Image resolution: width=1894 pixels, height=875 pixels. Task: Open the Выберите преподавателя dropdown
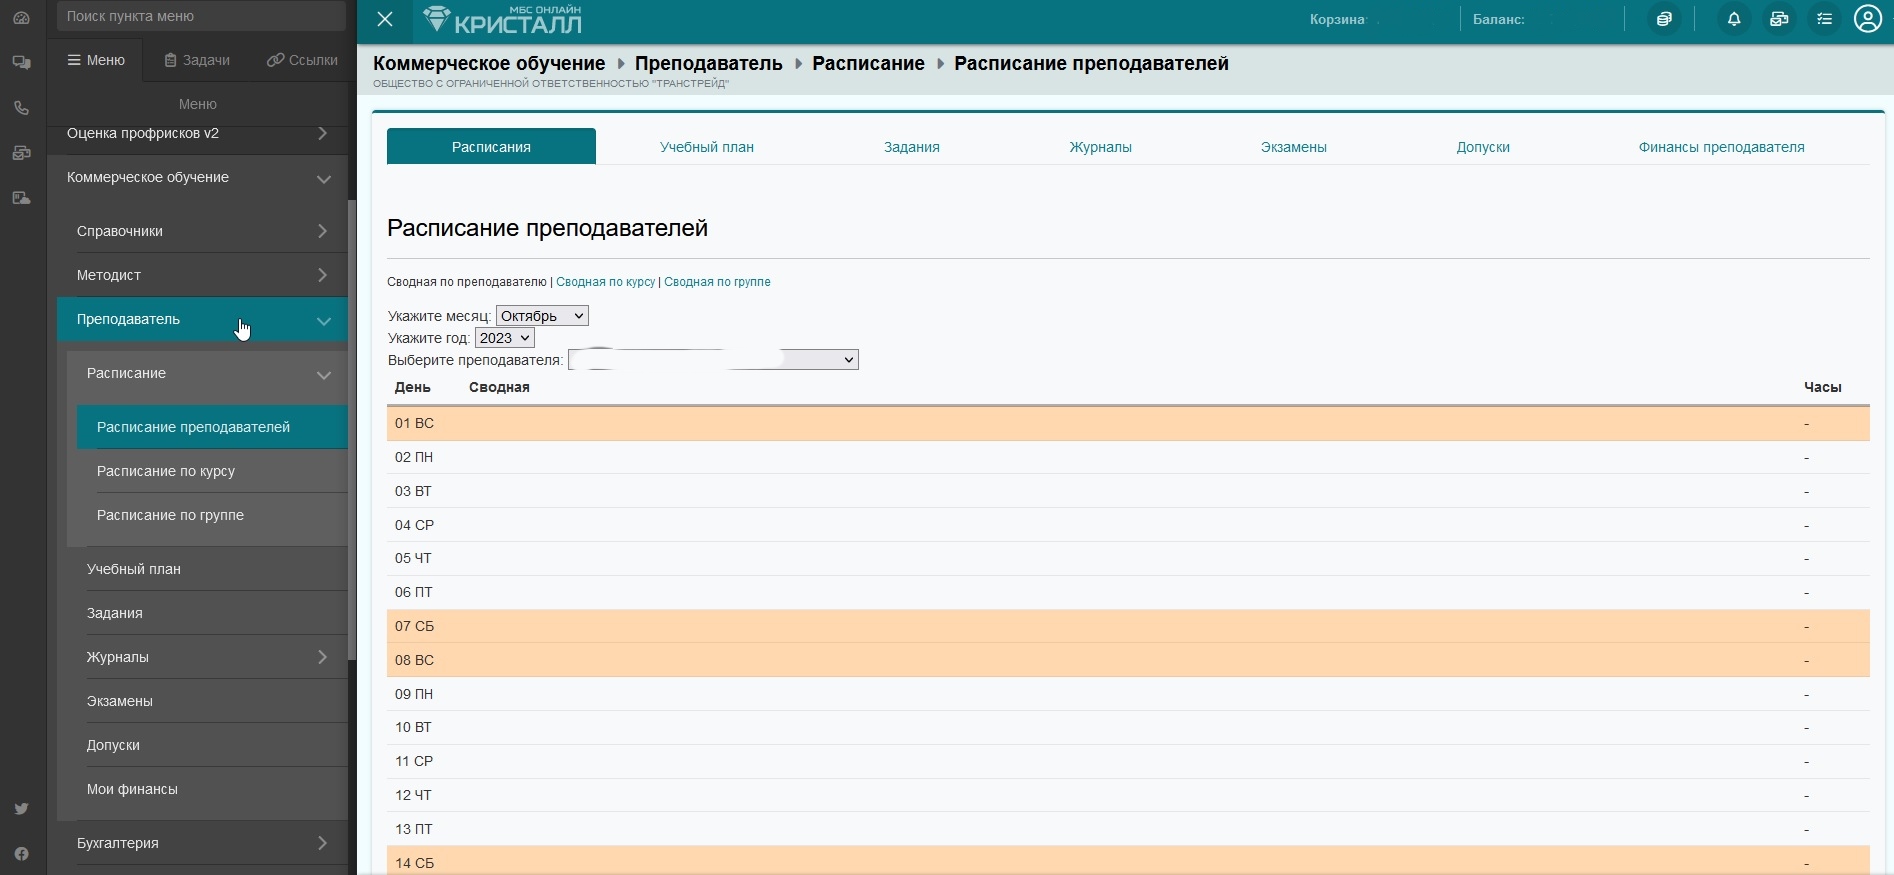click(x=713, y=360)
